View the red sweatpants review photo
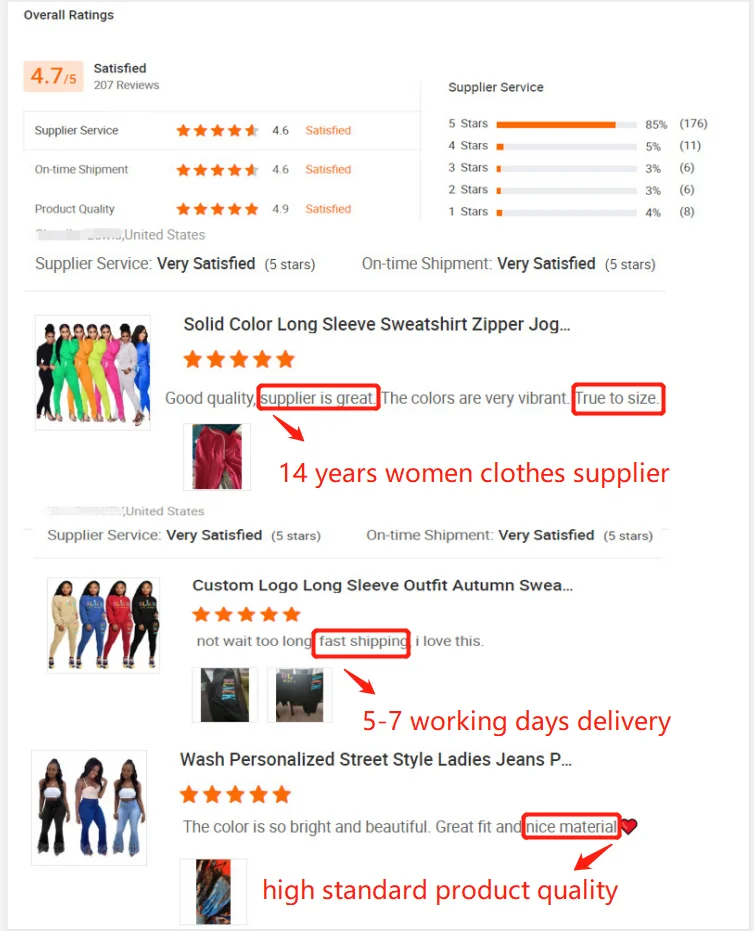 coord(217,457)
